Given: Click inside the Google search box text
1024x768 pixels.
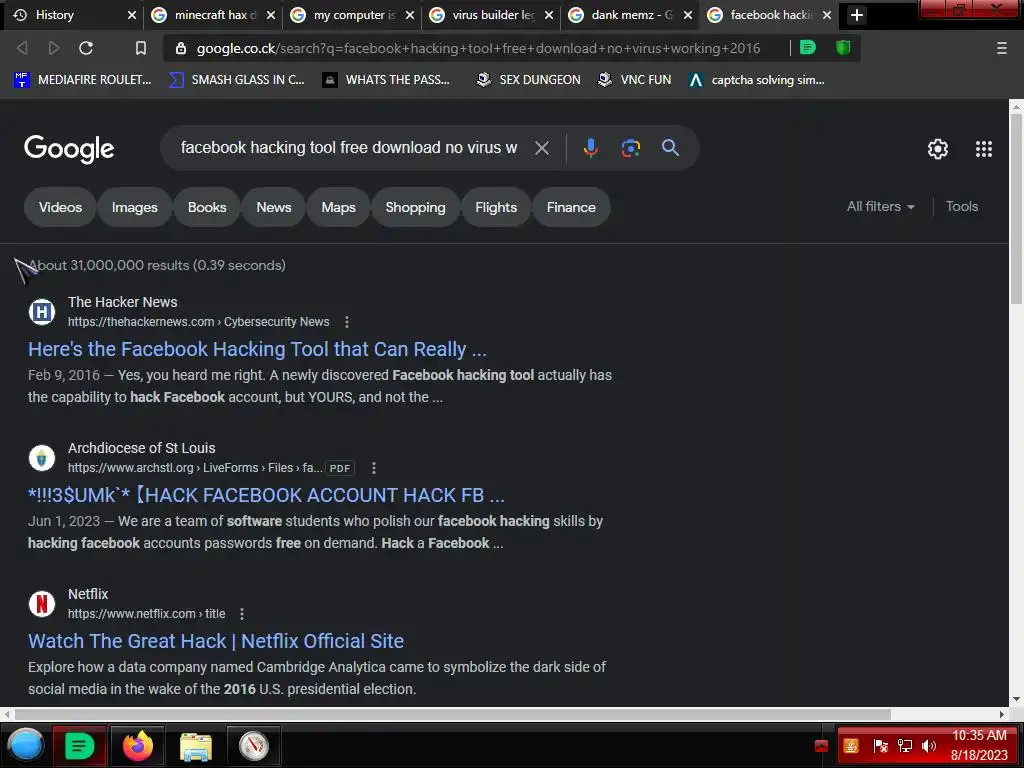Looking at the screenshot, I should (349, 148).
